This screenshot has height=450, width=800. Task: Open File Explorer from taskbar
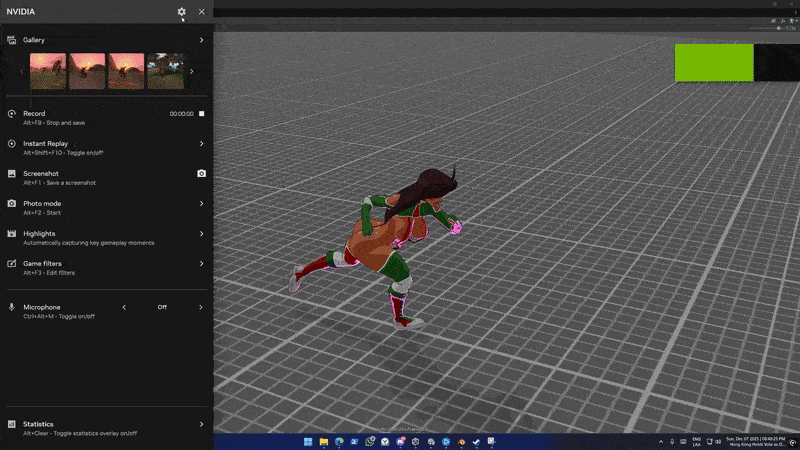[x=323, y=442]
